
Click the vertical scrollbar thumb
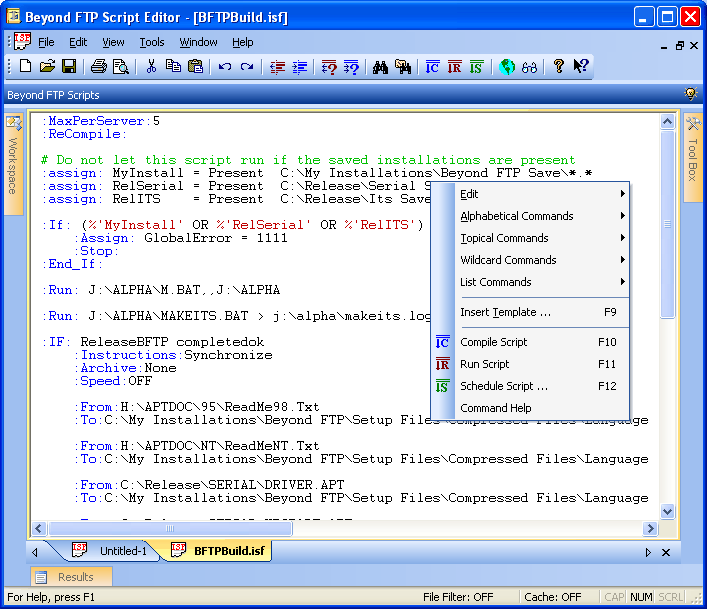pos(667,224)
